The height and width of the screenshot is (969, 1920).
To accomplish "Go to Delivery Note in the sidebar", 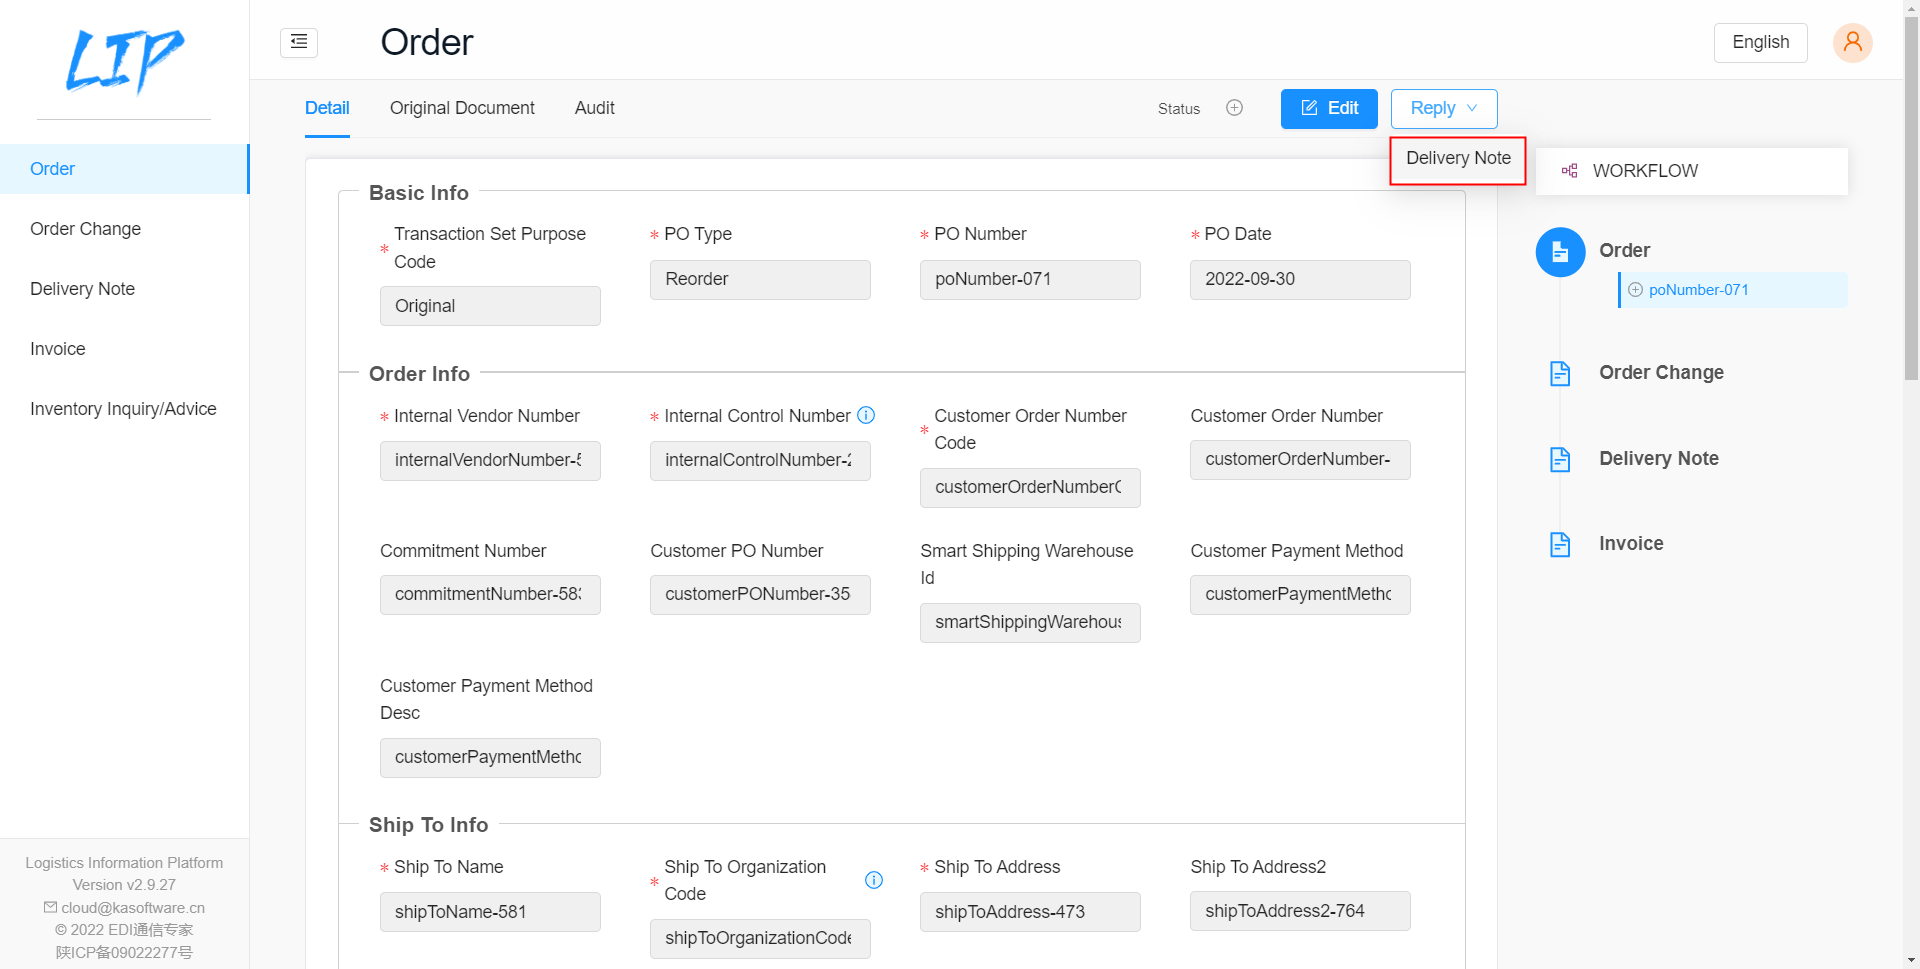I will point(124,289).
